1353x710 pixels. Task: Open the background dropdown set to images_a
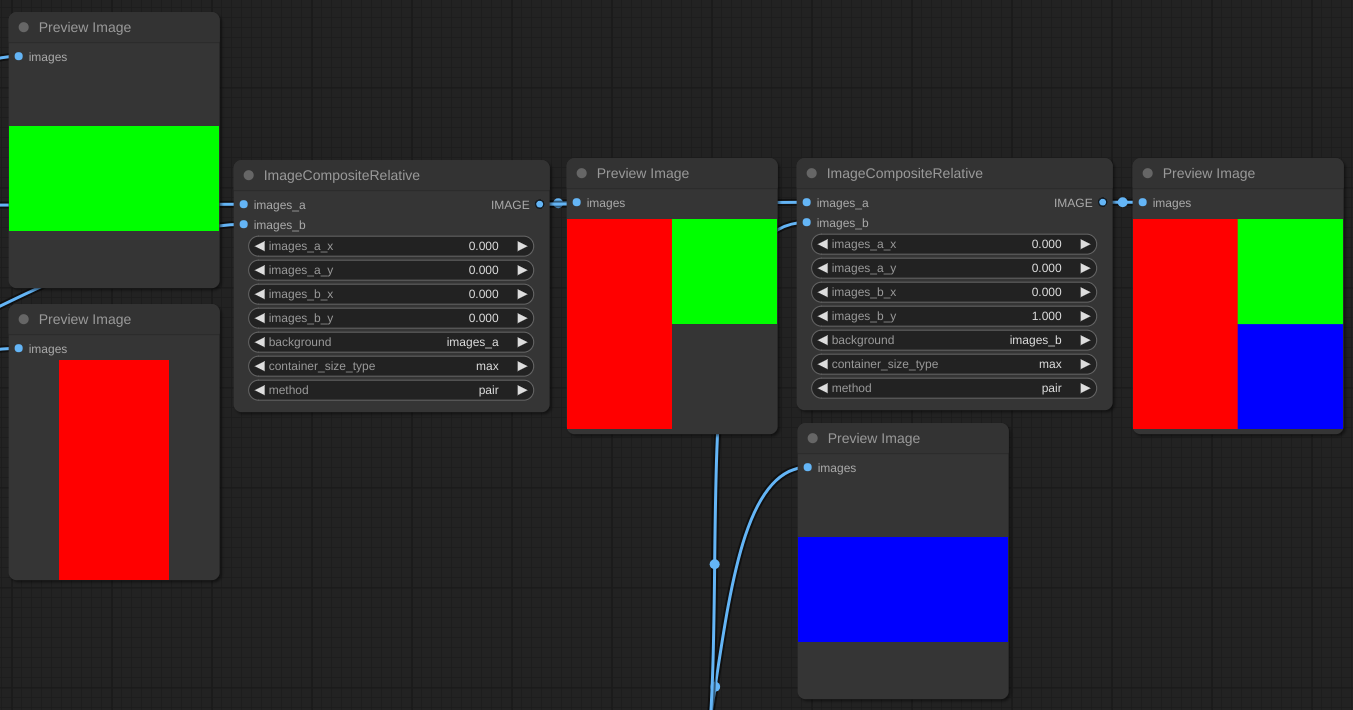click(391, 342)
